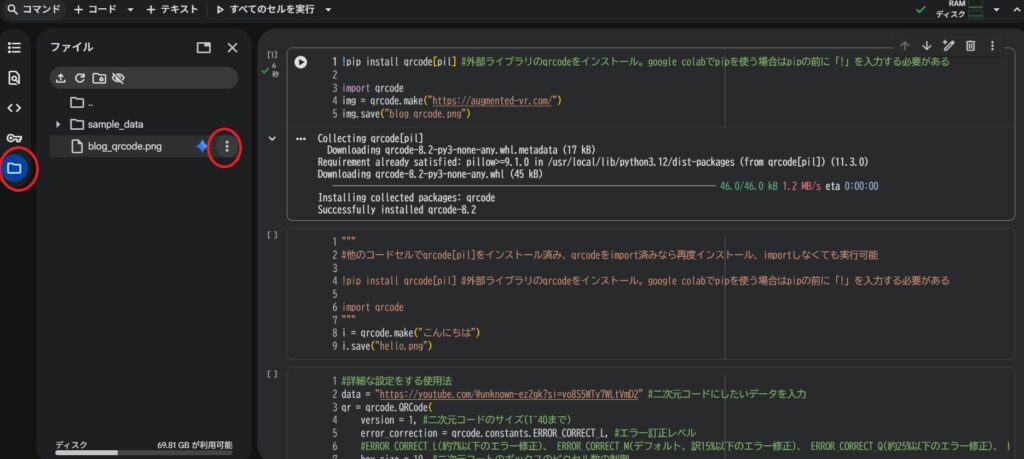Run the first code cell
Screen dimensions: 1024x459
[301, 62]
